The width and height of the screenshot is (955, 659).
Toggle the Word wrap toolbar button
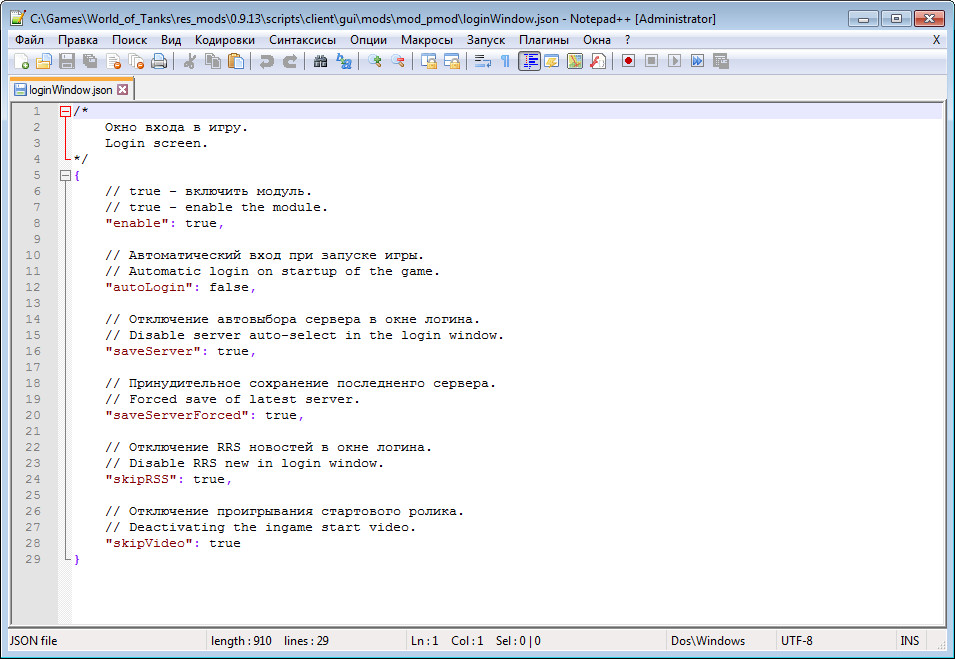482,61
